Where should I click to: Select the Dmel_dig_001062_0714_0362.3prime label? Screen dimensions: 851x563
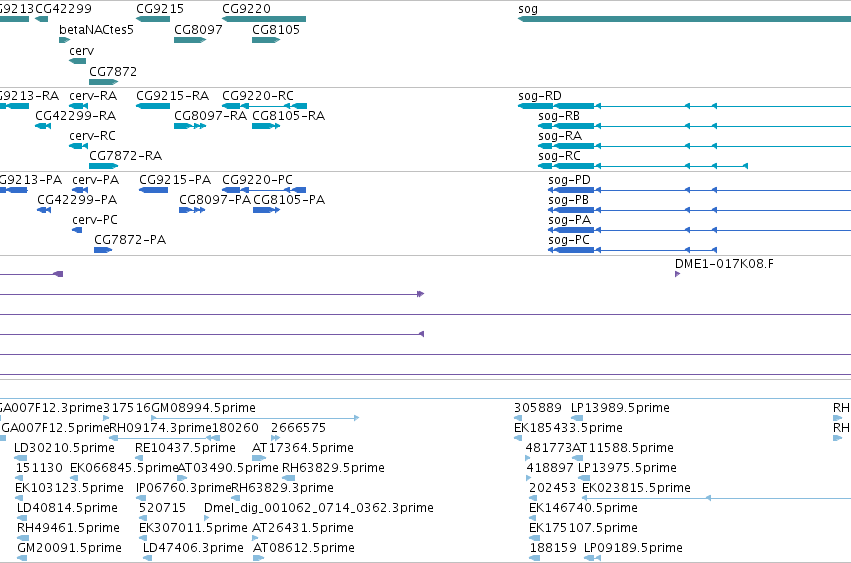coord(319,509)
